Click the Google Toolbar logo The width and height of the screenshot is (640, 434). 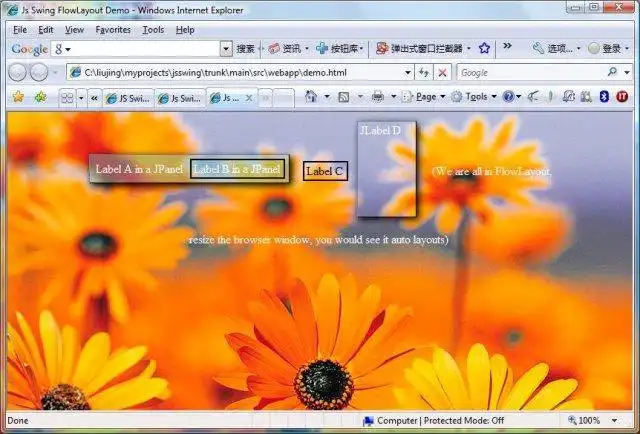pos(29,49)
